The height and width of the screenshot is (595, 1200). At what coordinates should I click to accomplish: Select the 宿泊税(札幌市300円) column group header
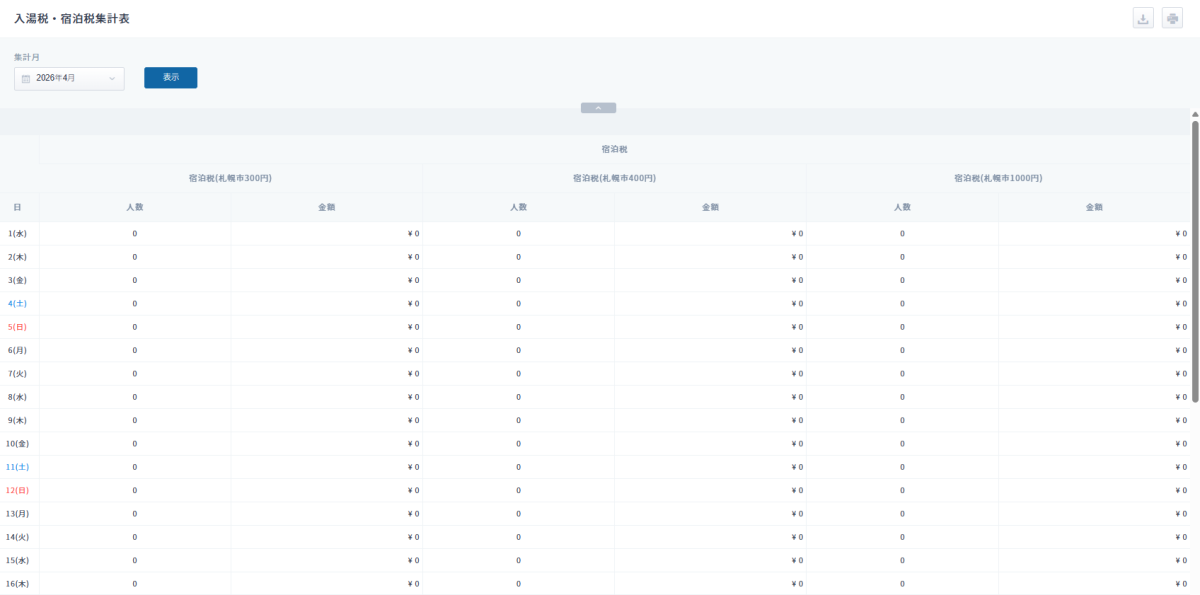230,178
